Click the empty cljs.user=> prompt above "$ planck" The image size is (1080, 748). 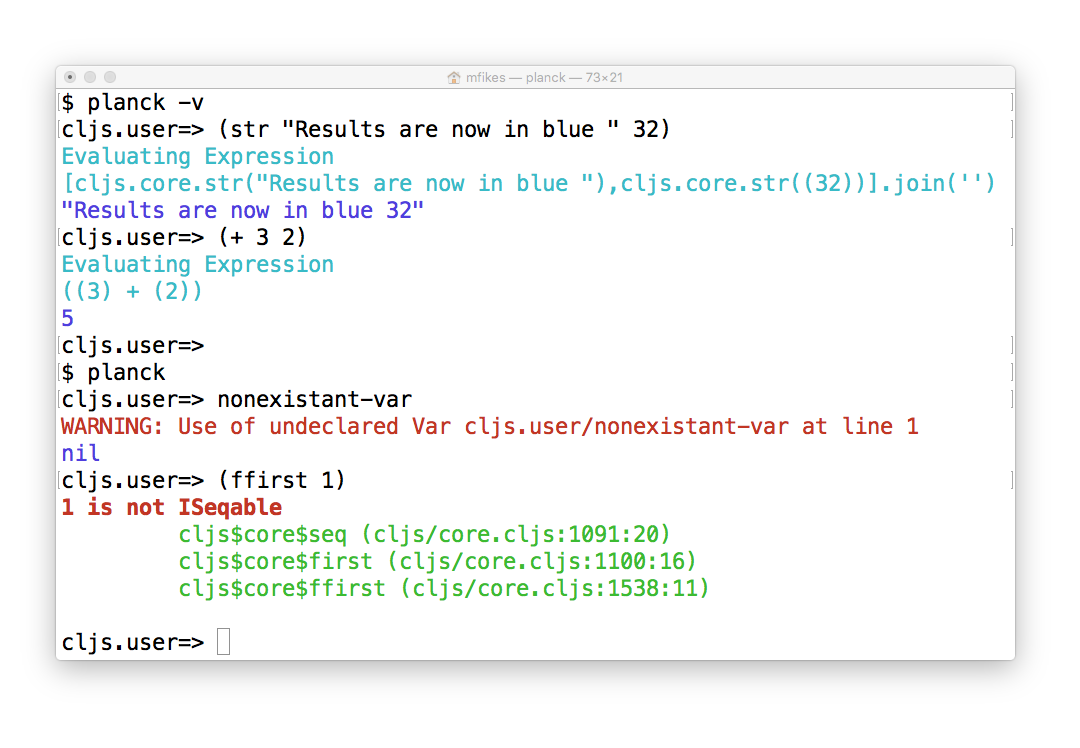133,346
